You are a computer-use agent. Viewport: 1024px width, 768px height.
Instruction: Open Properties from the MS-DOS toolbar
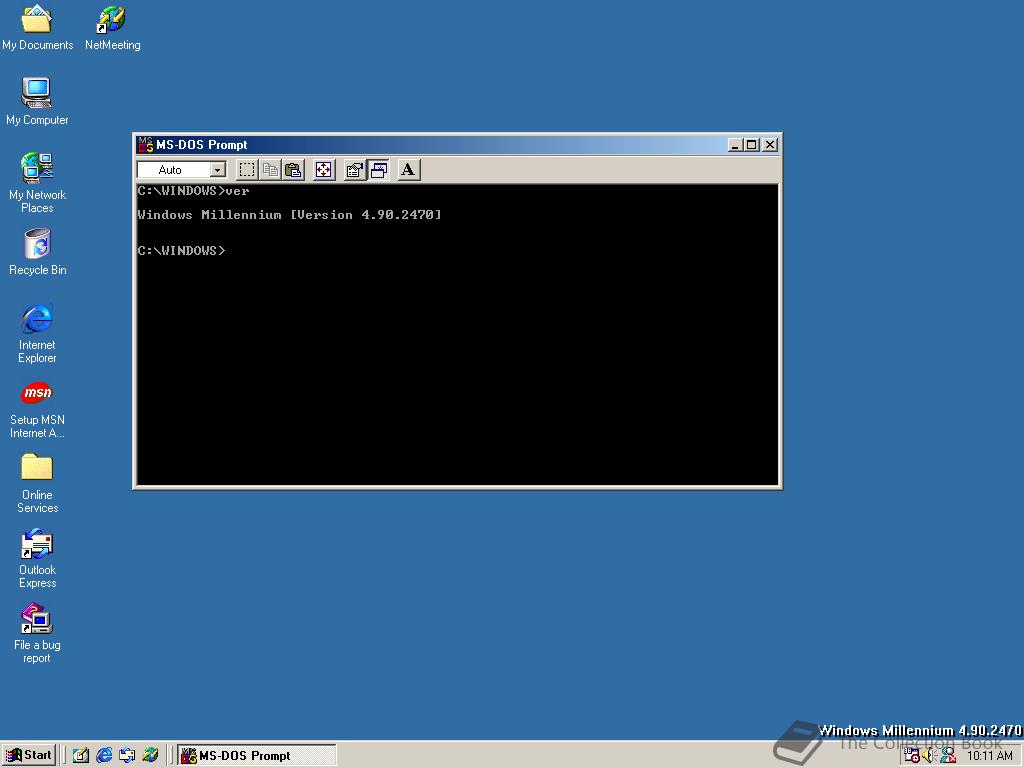(355, 170)
